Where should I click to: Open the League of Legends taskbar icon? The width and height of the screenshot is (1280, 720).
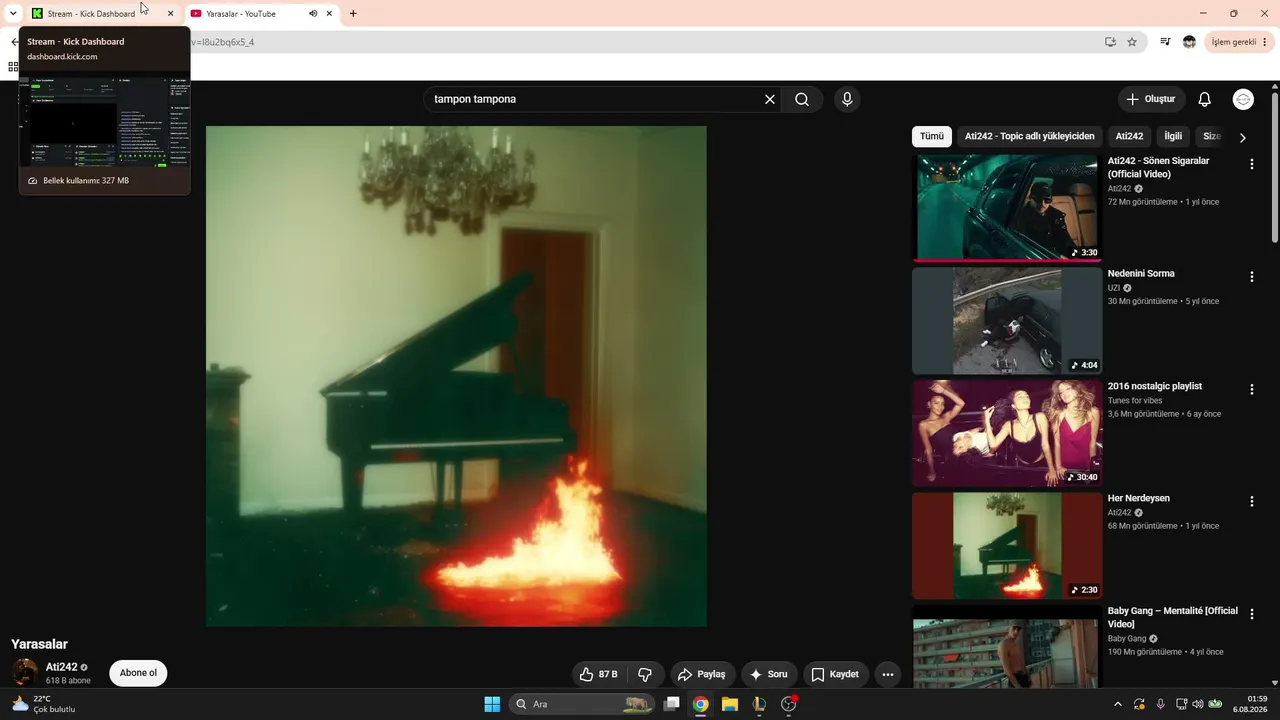pyautogui.click(x=759, y=704)
